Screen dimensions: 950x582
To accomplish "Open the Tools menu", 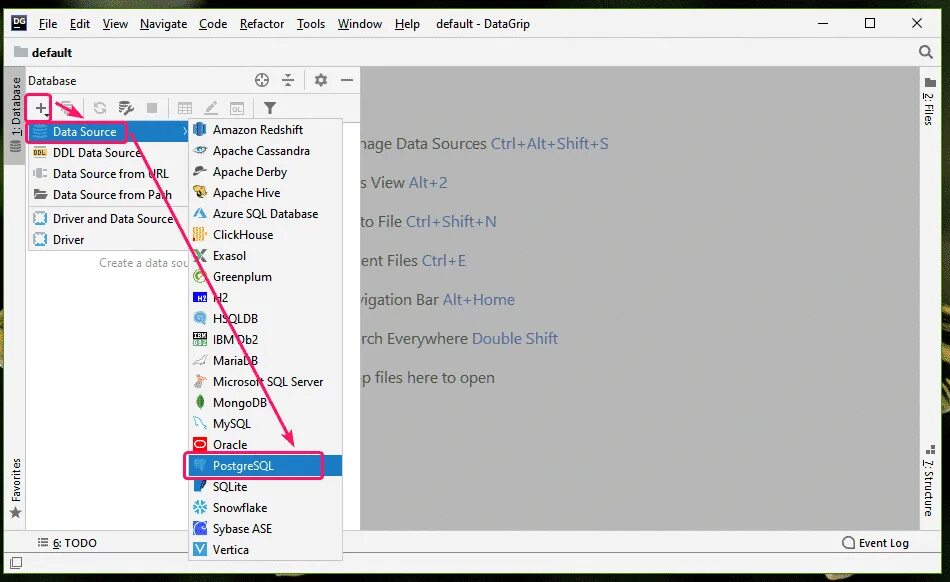I will click(x=311, y=24).
